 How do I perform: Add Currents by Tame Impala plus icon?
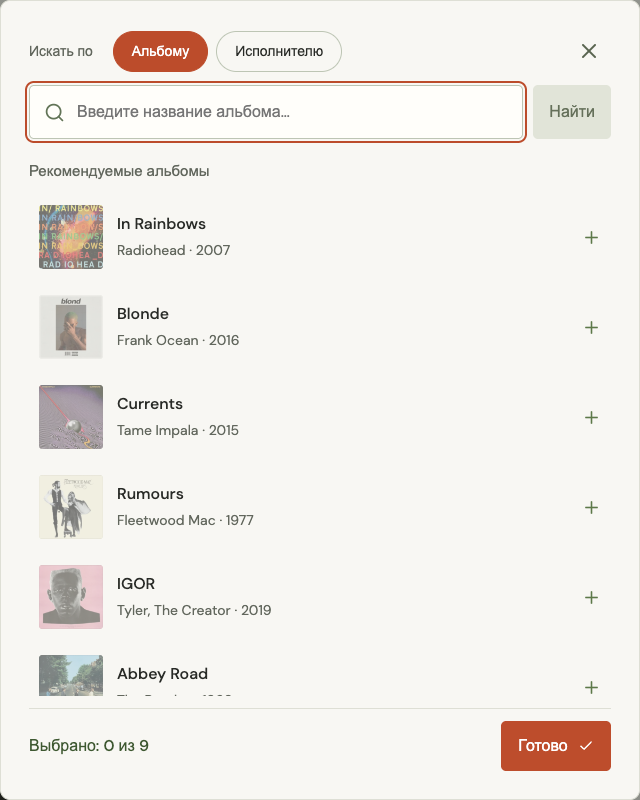[x=591, y=417]
